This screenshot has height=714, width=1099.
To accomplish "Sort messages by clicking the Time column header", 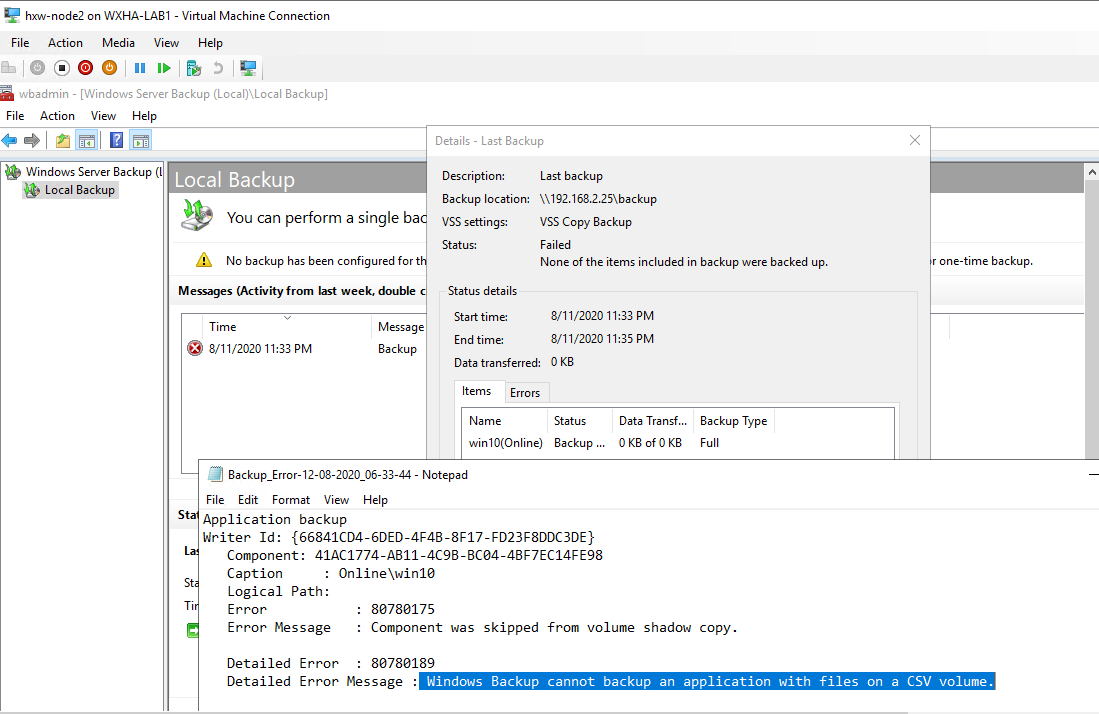I will click(x=222, y=326).
